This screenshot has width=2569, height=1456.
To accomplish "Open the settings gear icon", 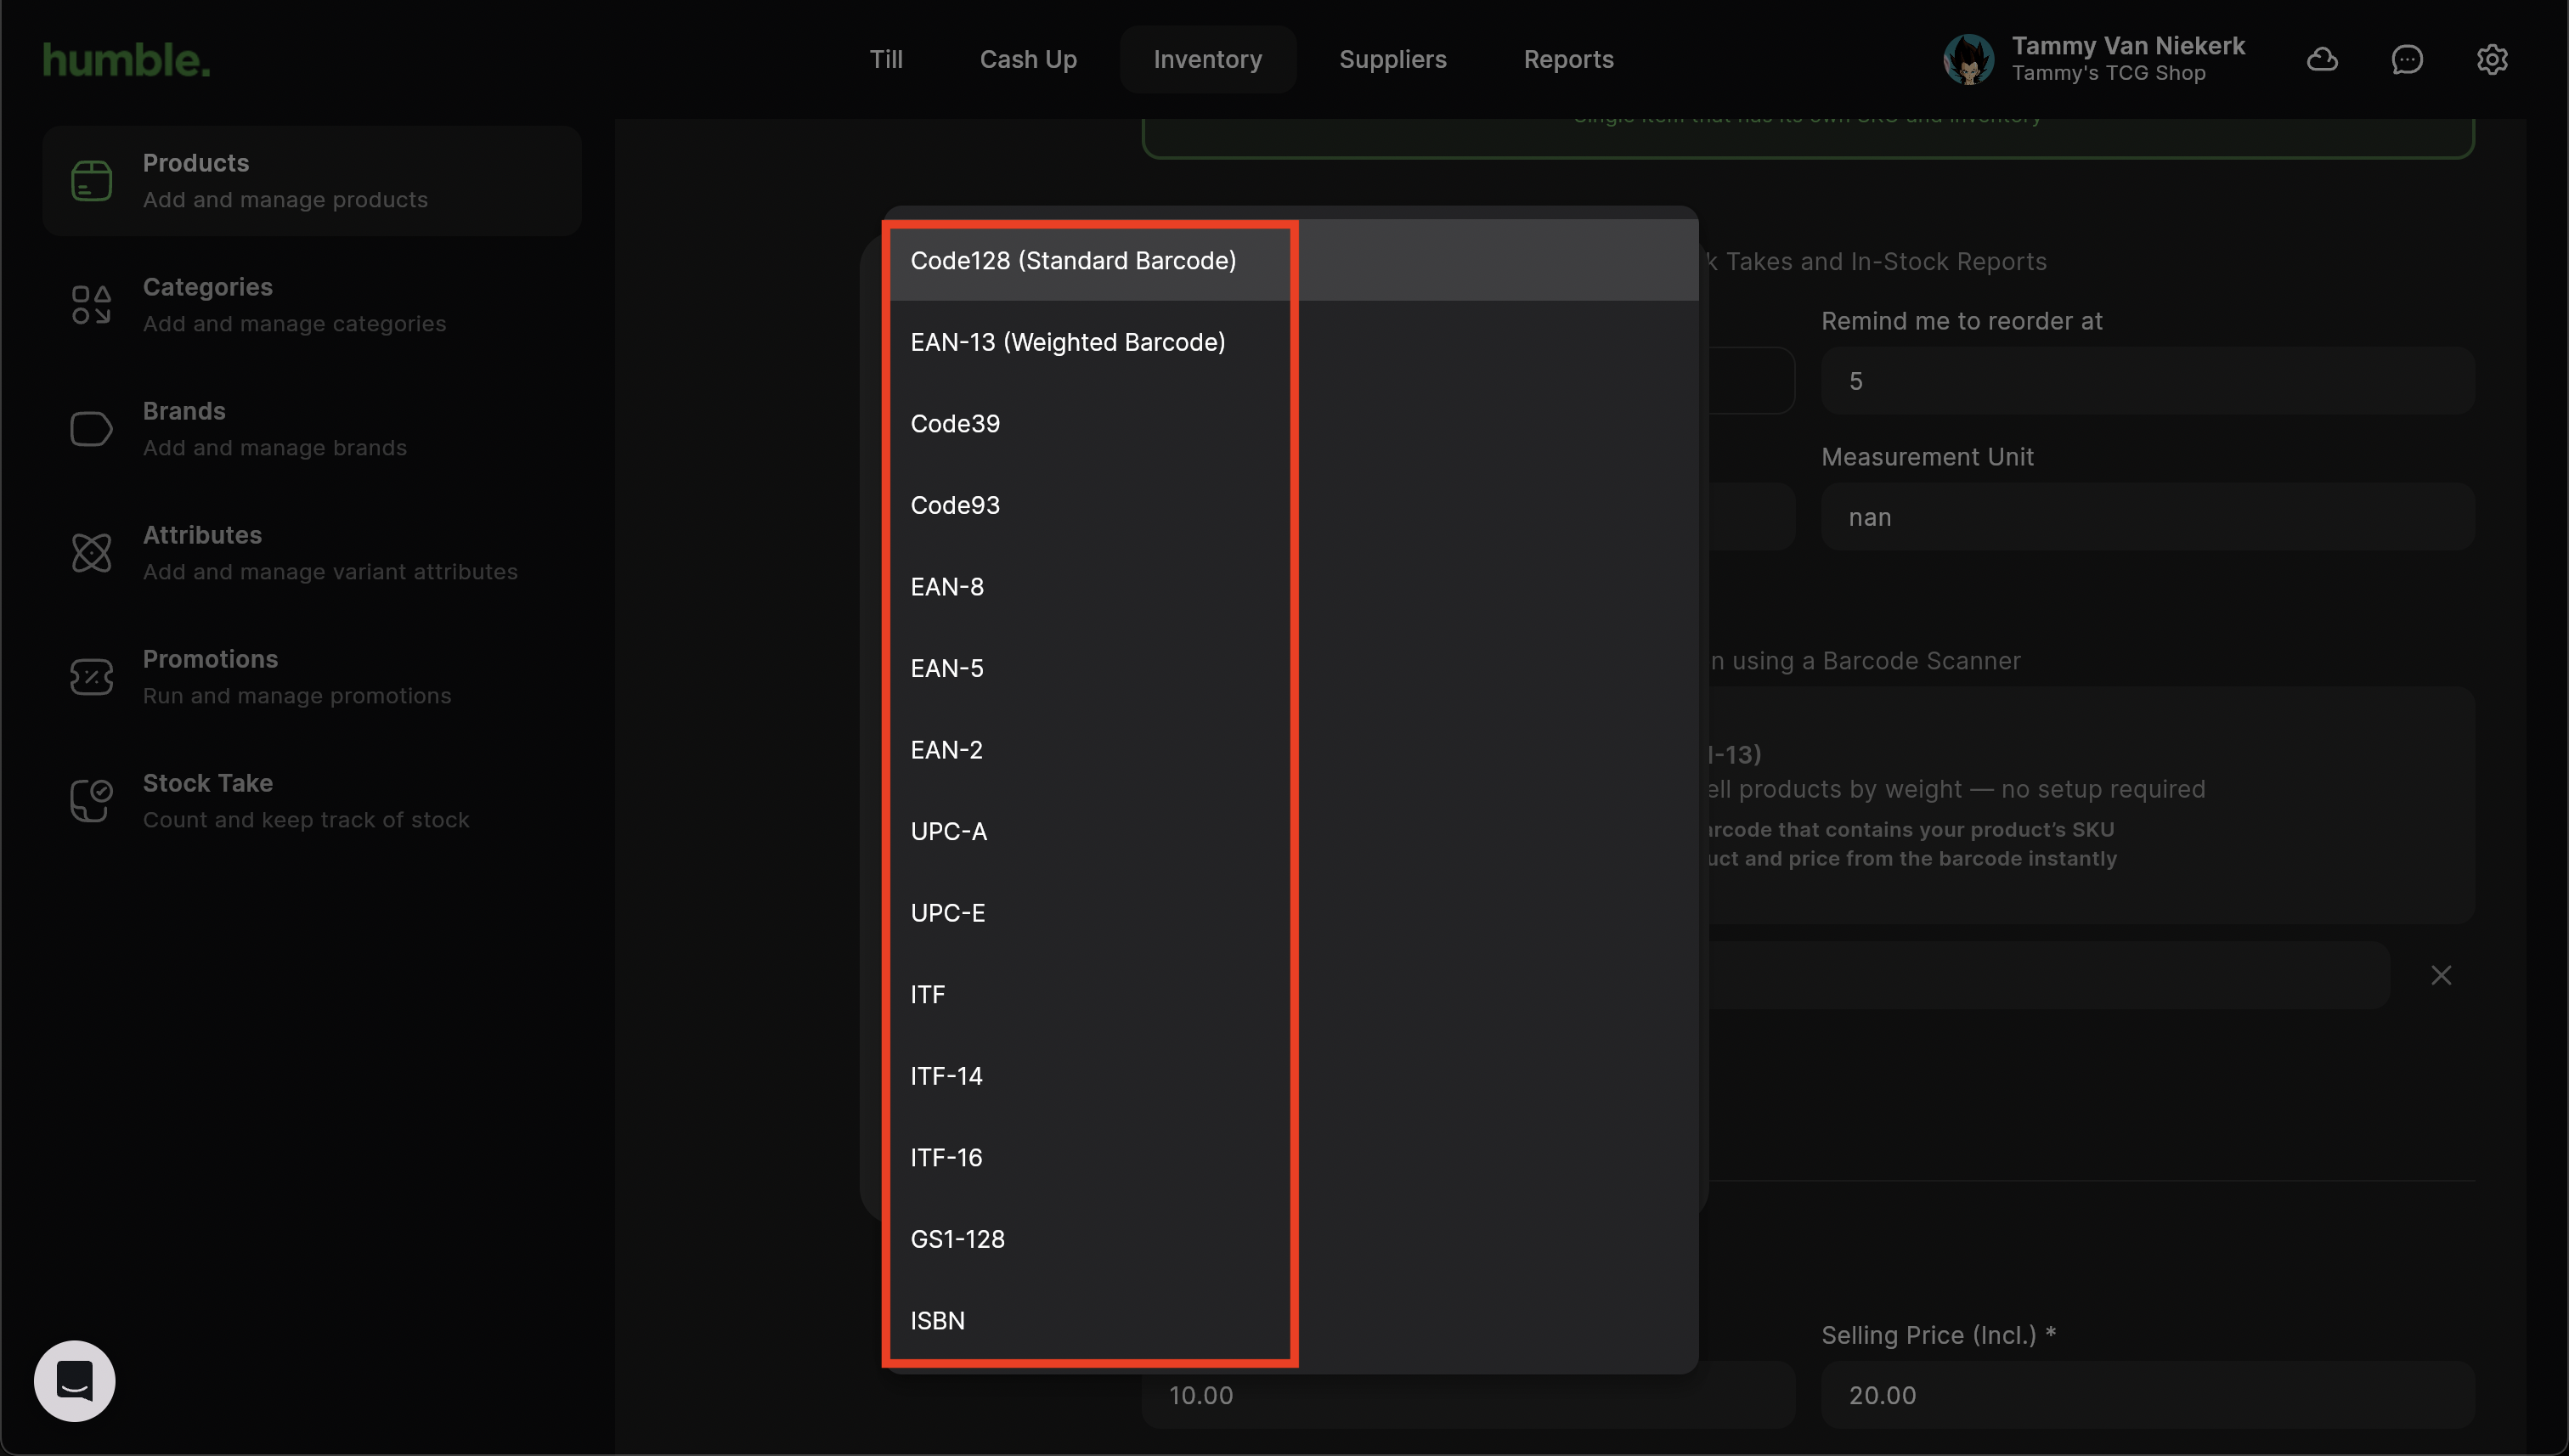I will tap(2491, 60).
